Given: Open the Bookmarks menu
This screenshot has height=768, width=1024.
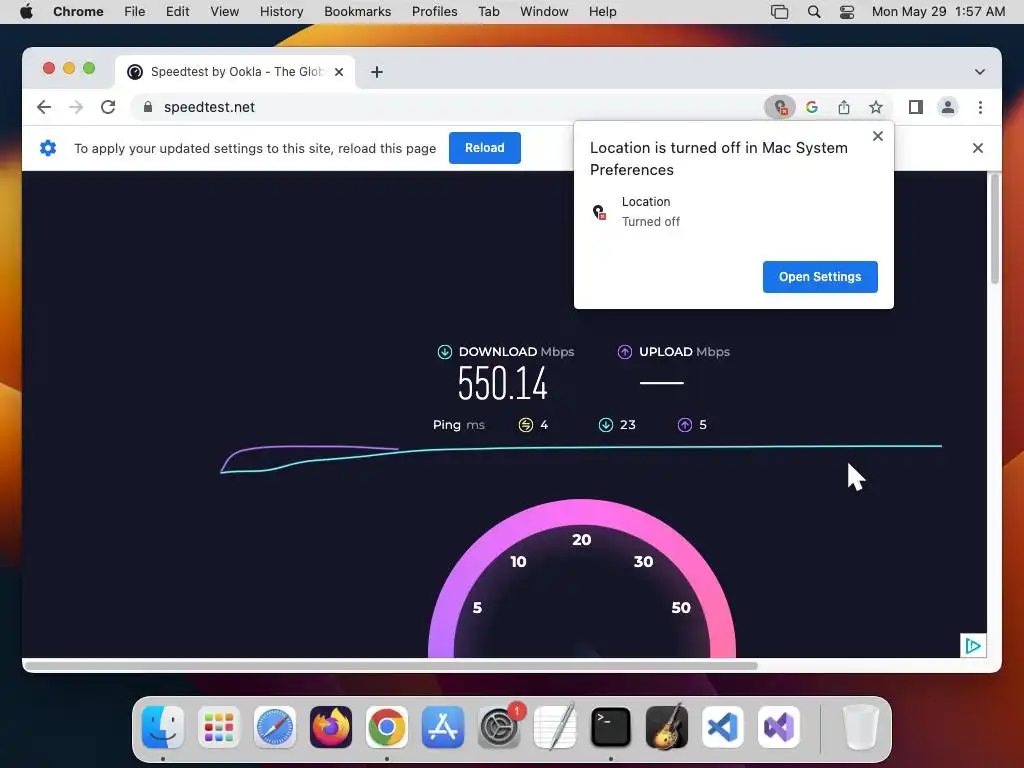Looking at the screenshot, I should click(358, 12).
